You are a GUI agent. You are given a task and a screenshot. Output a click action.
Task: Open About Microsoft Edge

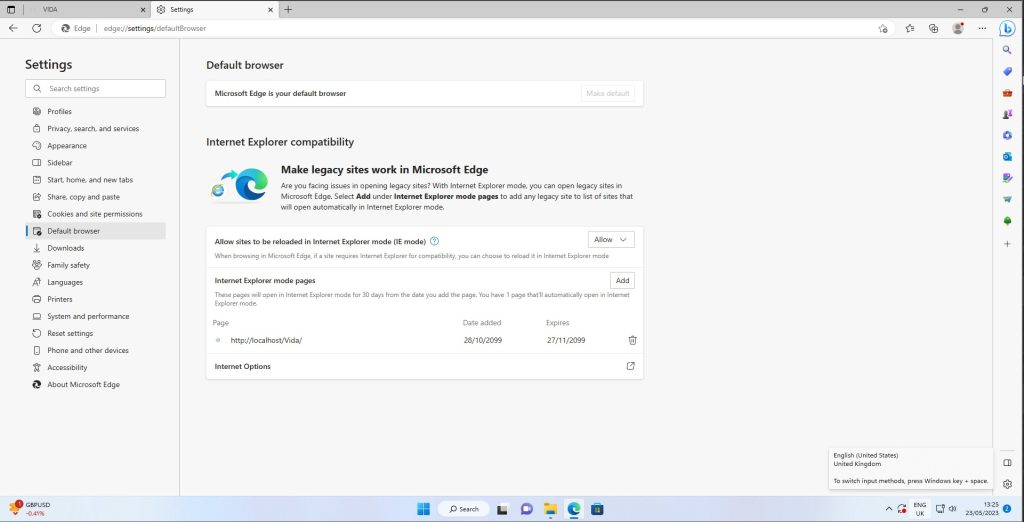(x=95, y=385)
